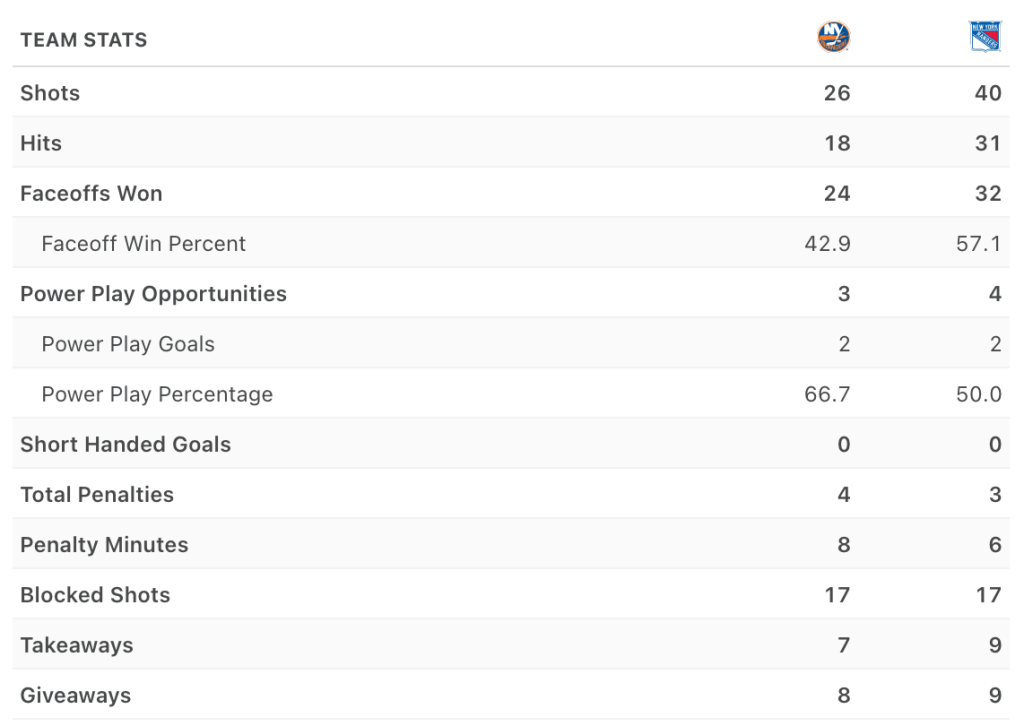Select the Shots row label
This screenshot has width=1024, height=726.
(x=50, y=93)
